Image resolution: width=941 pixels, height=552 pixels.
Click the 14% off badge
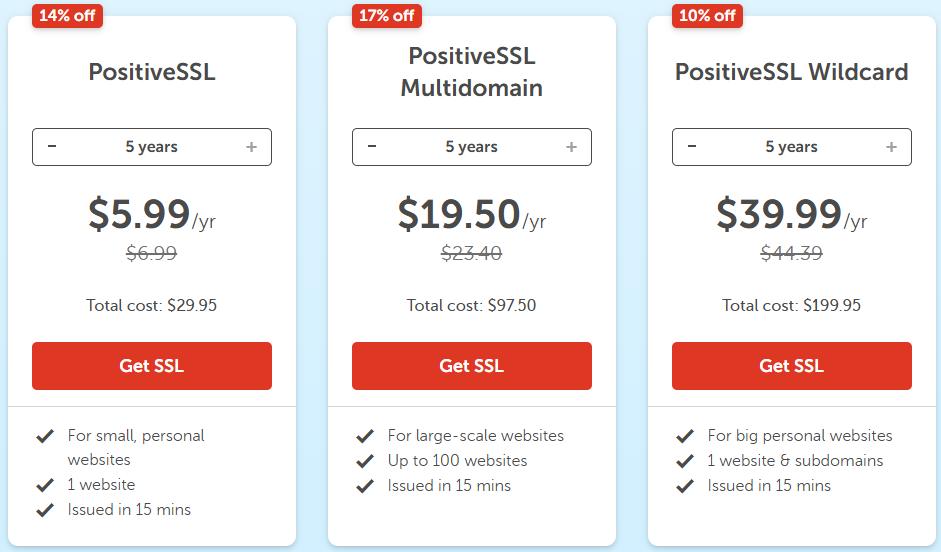click(67, 15)
